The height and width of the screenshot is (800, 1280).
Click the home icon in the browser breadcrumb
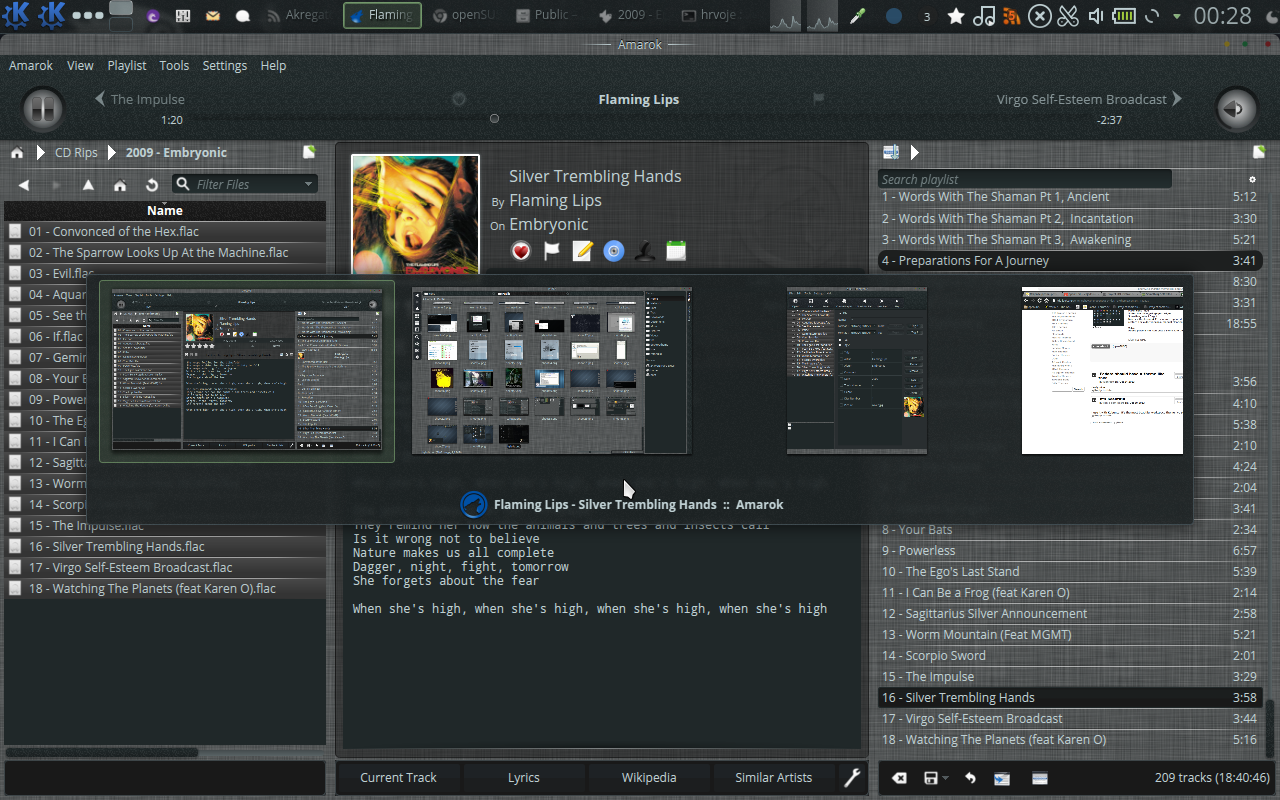click(17, 153)
